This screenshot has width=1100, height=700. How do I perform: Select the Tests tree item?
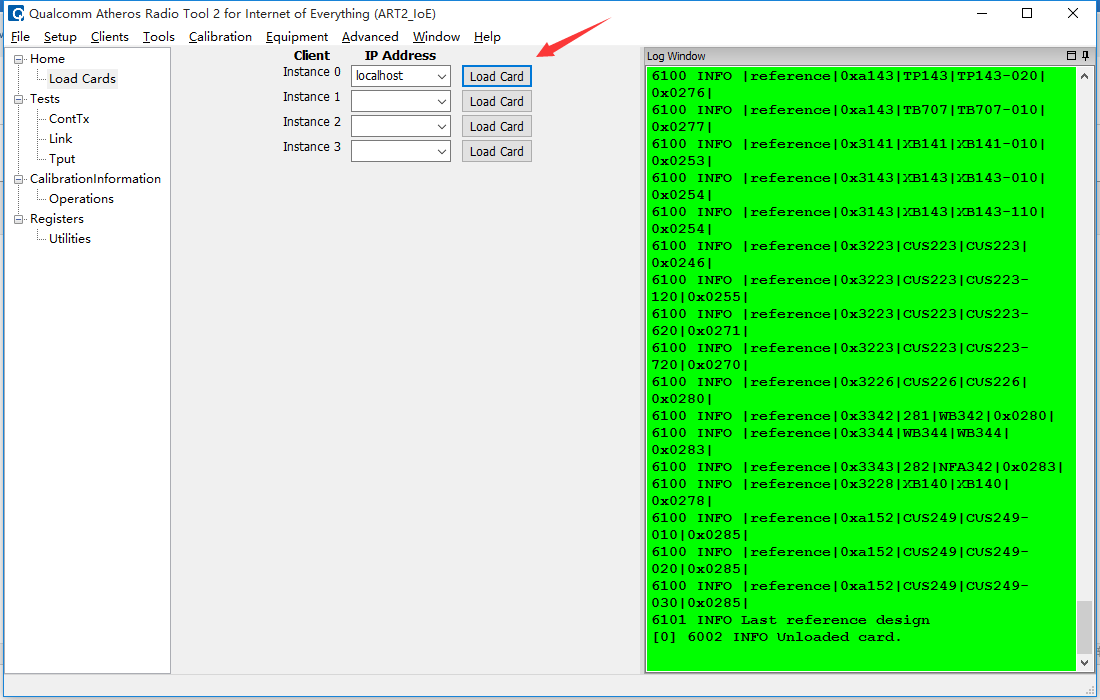pos(44,99)
